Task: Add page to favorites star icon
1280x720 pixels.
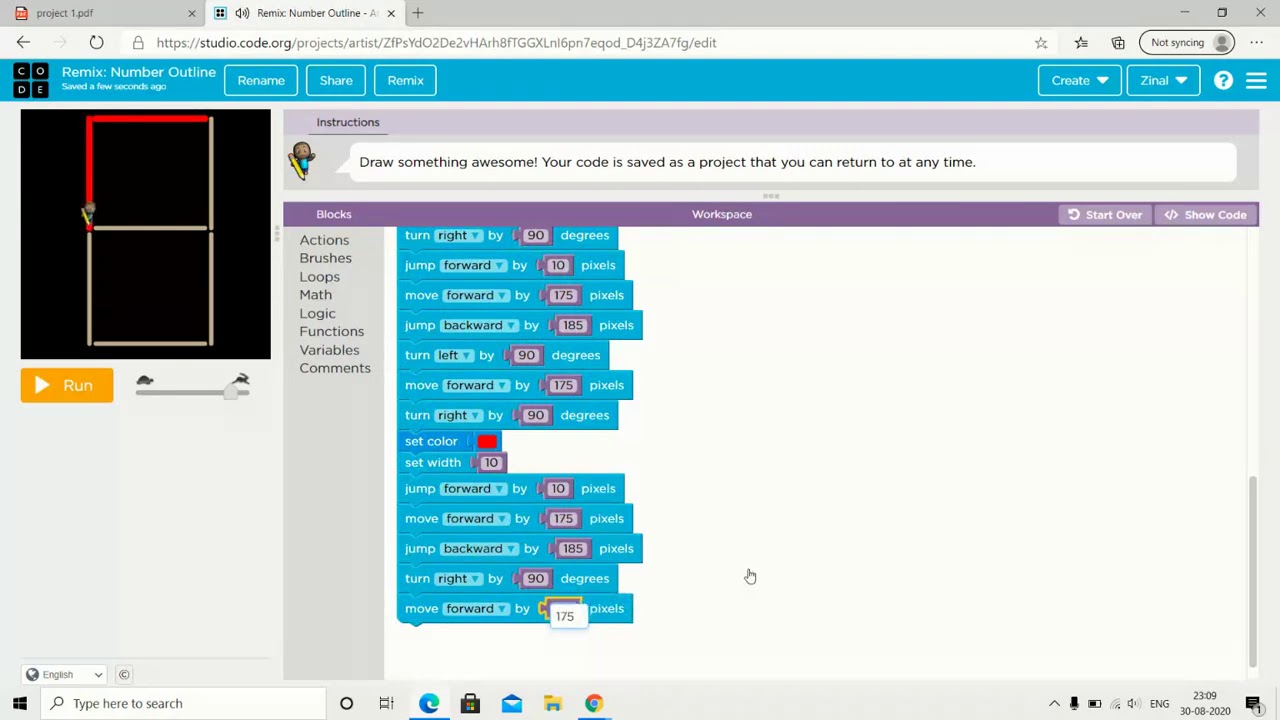Action: point(1041,43)
